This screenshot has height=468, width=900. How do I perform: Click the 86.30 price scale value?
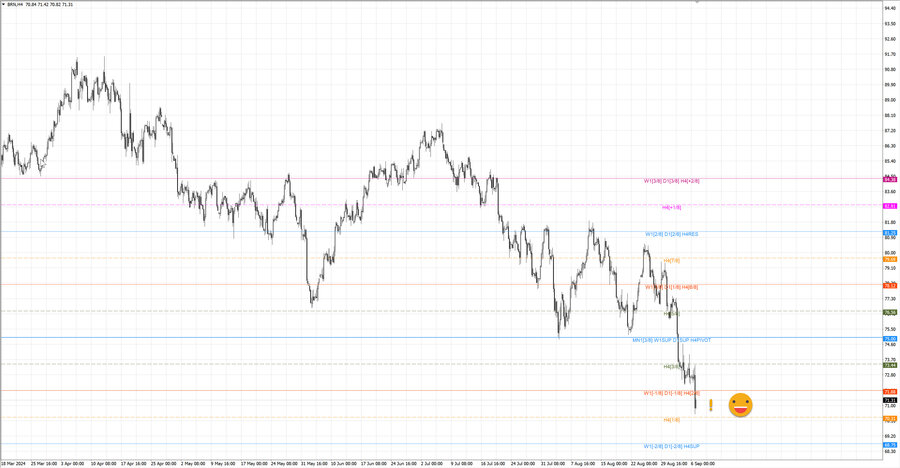click(x=890, y=146)
